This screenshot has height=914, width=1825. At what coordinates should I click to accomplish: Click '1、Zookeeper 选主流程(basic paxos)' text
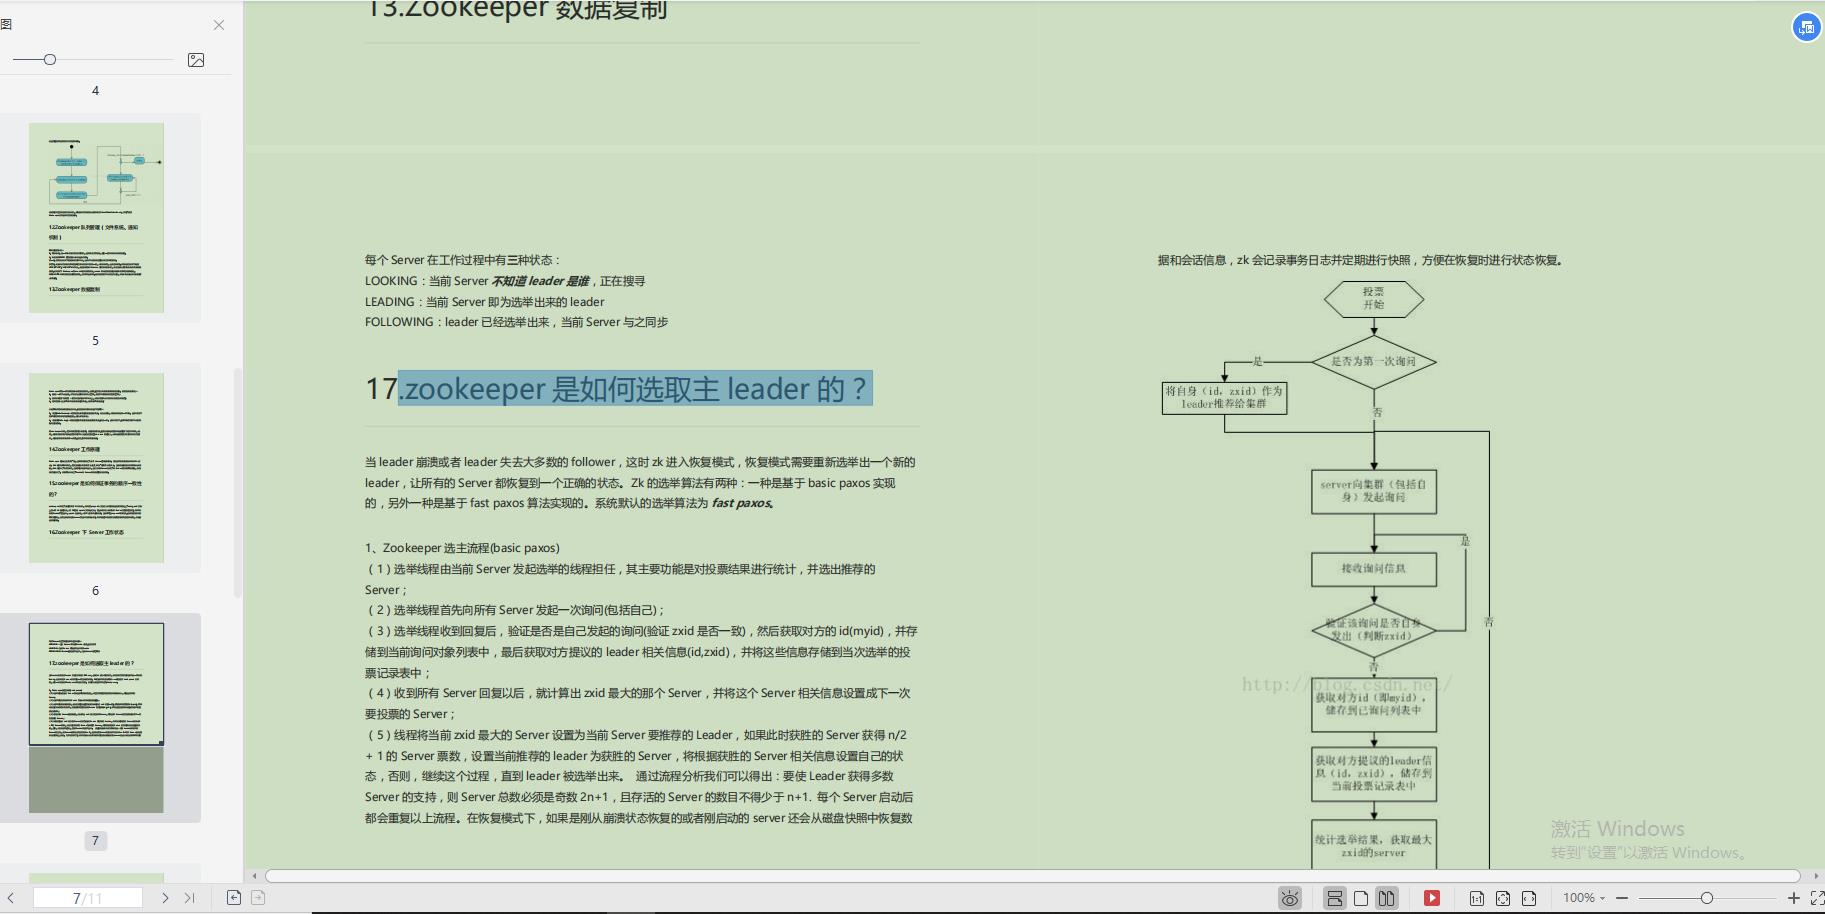[x=462, y=548]
